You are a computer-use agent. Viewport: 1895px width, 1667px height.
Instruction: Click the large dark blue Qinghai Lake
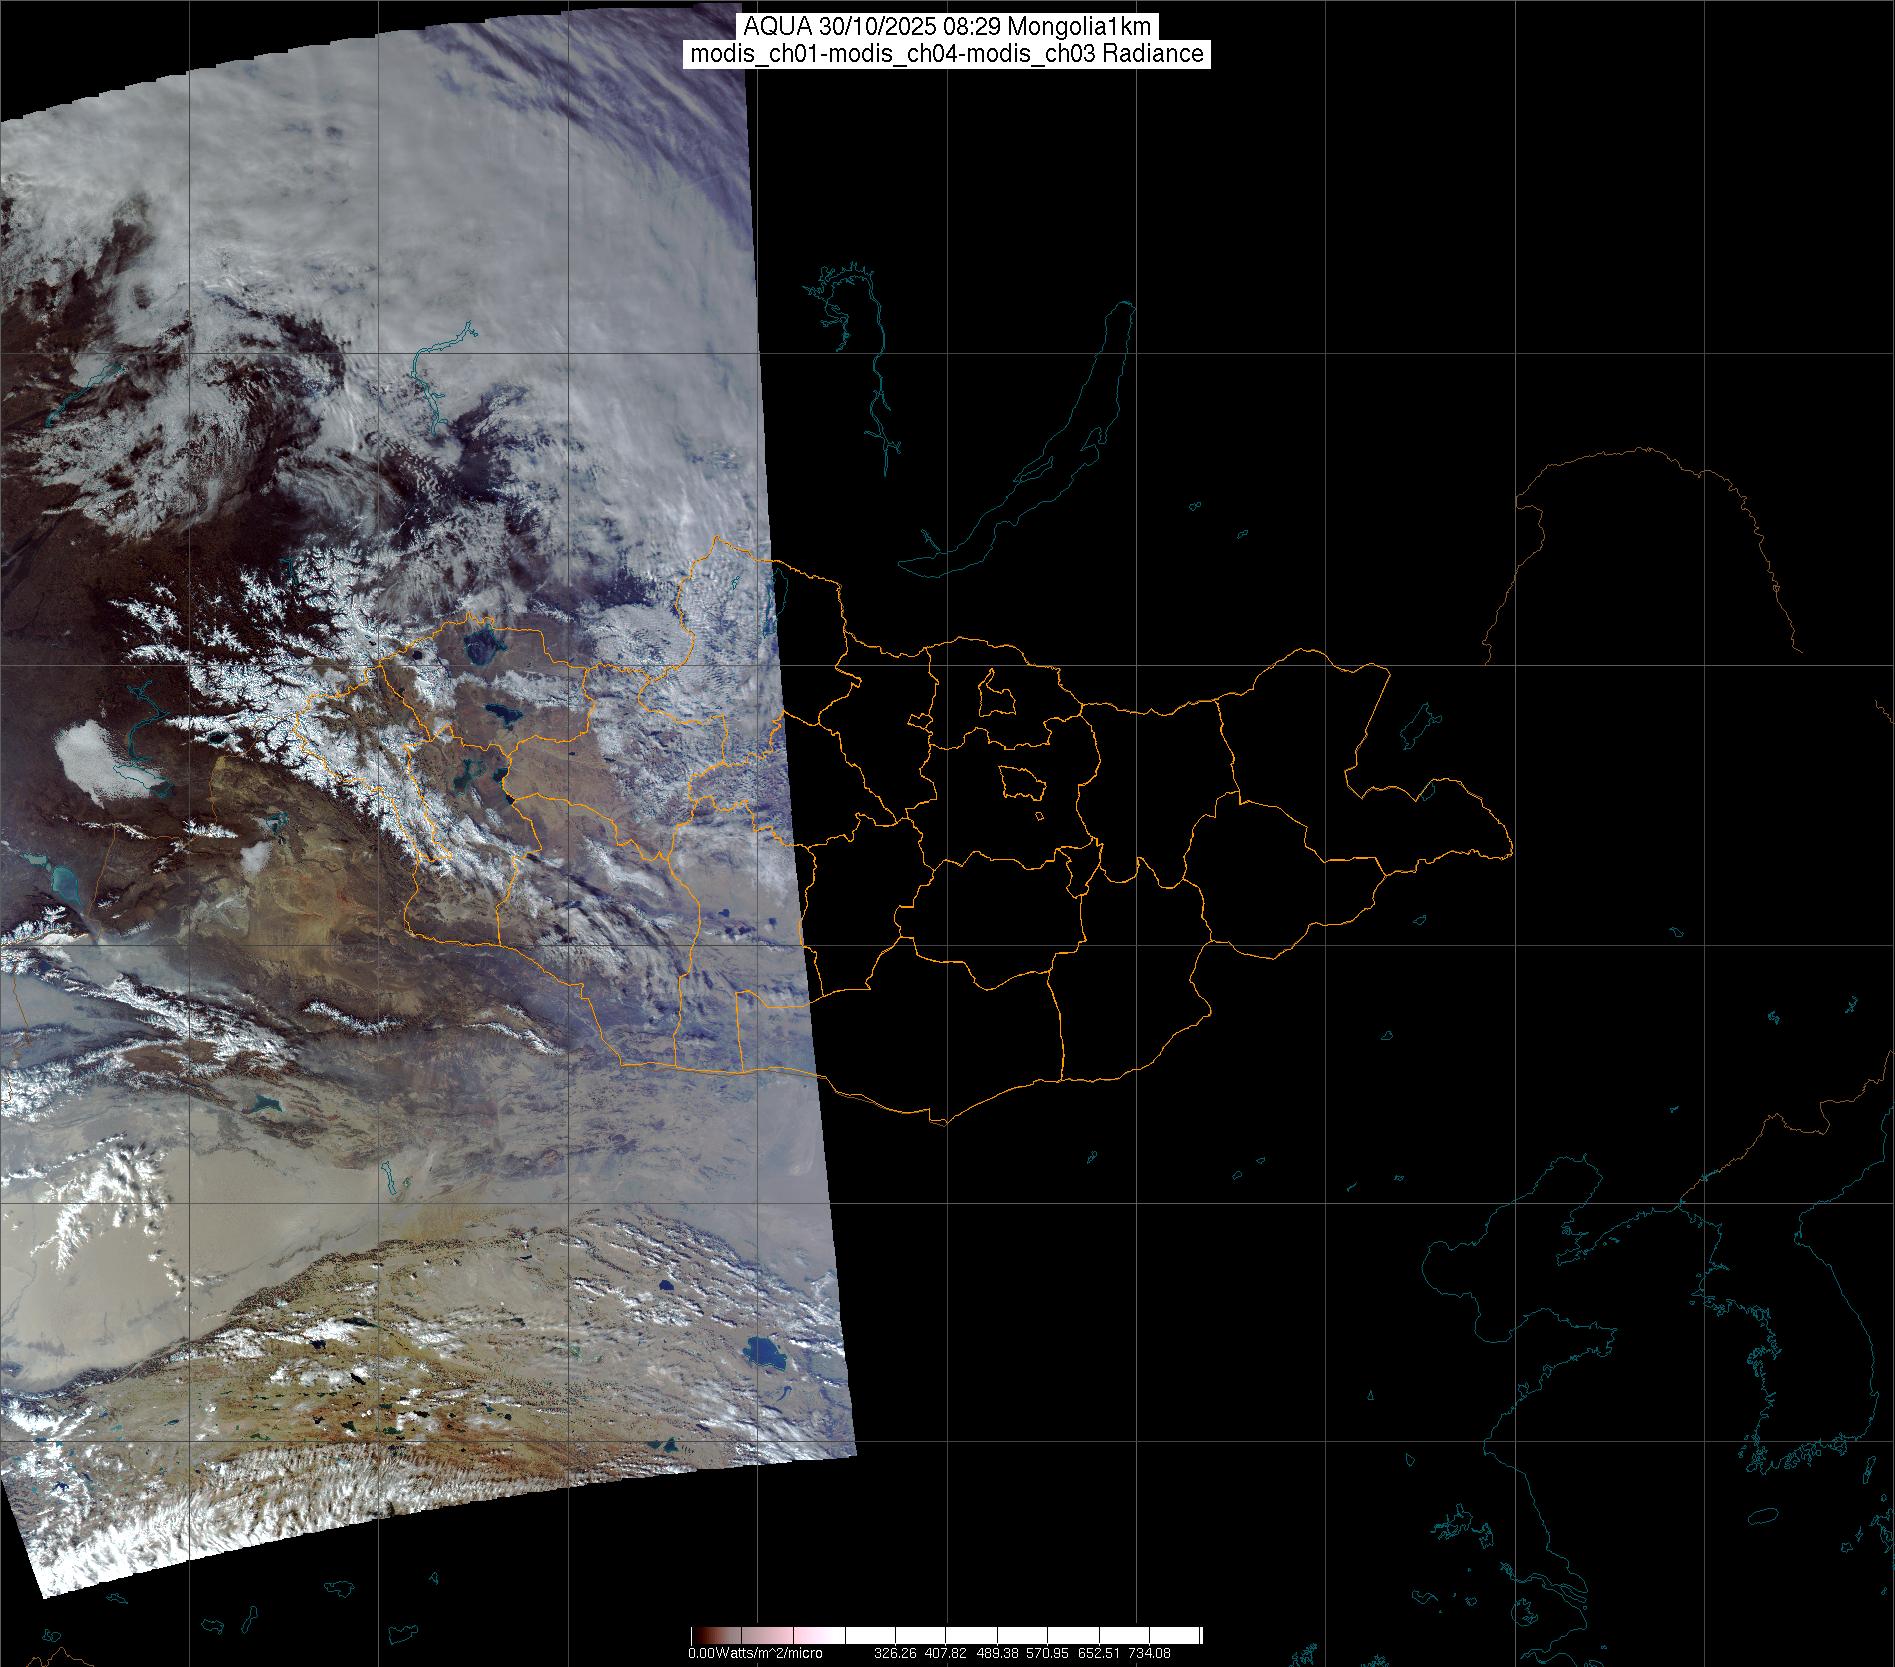[765, 1355]
